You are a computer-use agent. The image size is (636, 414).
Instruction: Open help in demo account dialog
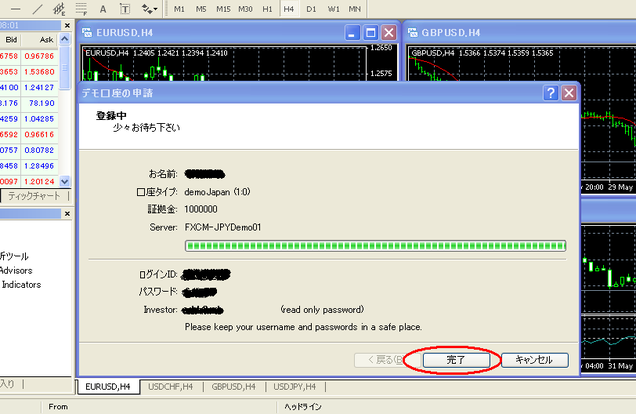[x=550, y=93]
